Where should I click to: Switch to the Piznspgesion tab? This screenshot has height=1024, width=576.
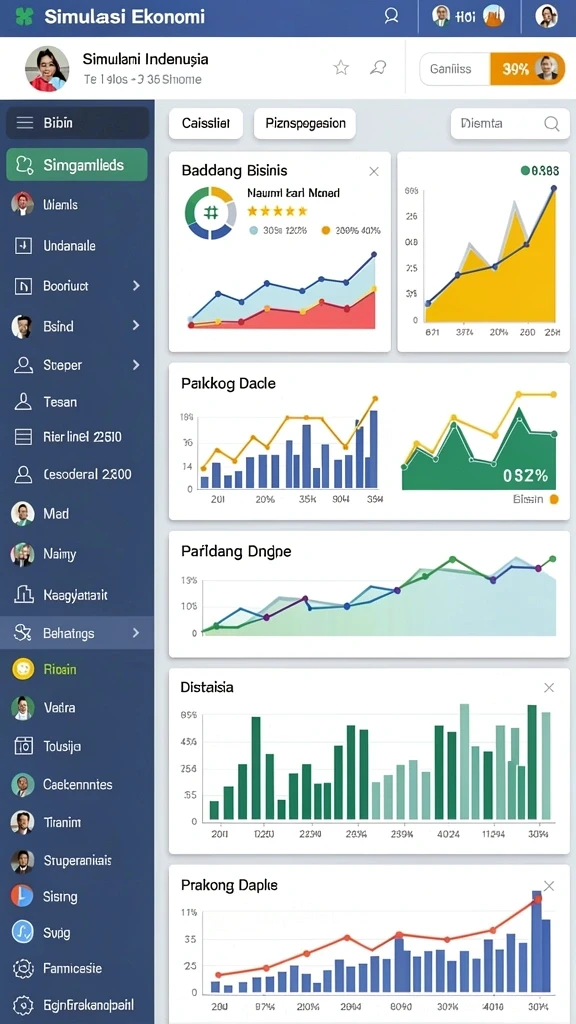[x=305, y=123]
